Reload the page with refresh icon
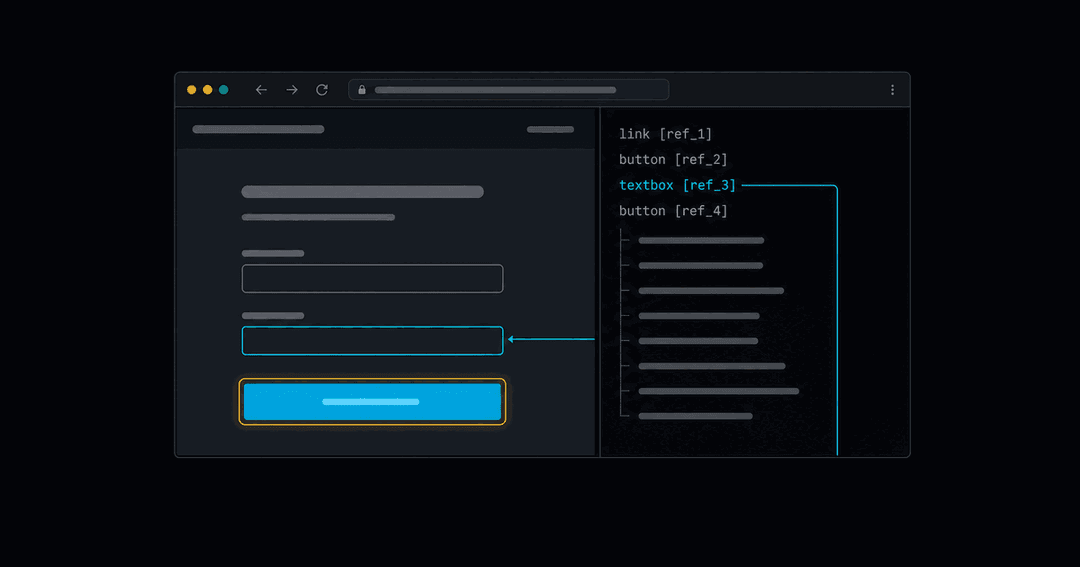 point(322,90)
